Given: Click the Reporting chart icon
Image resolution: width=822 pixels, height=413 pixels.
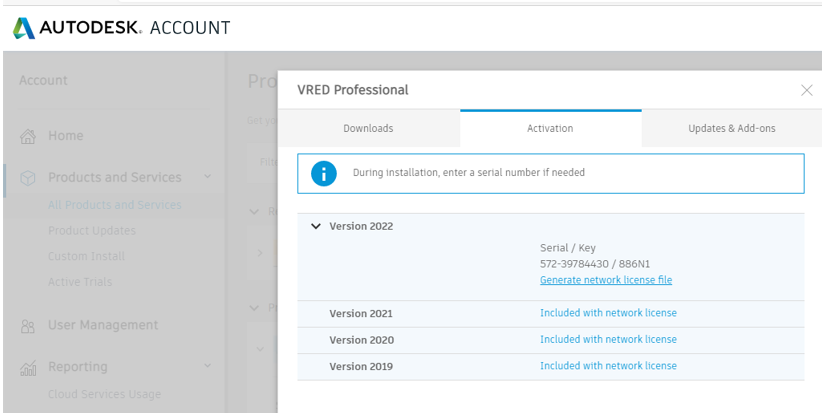Looking at the screenshot, I should coord(29,368).
